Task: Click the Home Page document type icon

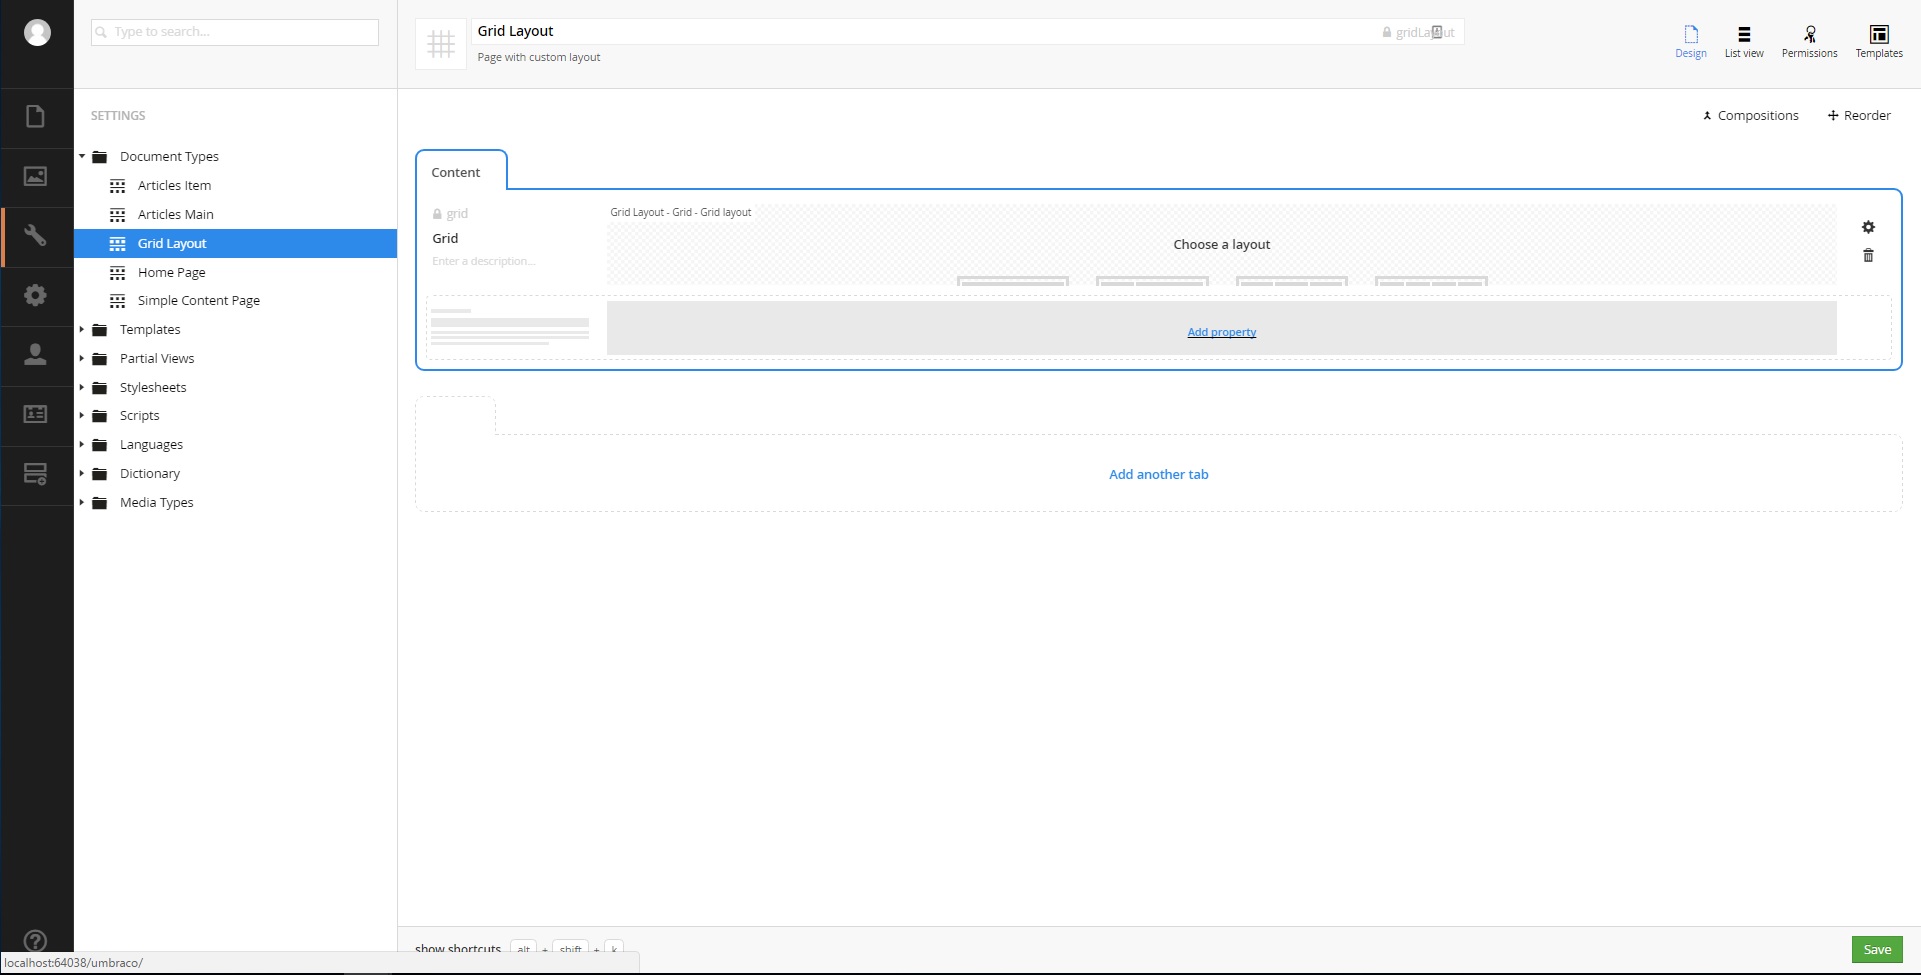Action: click(118, 273)
